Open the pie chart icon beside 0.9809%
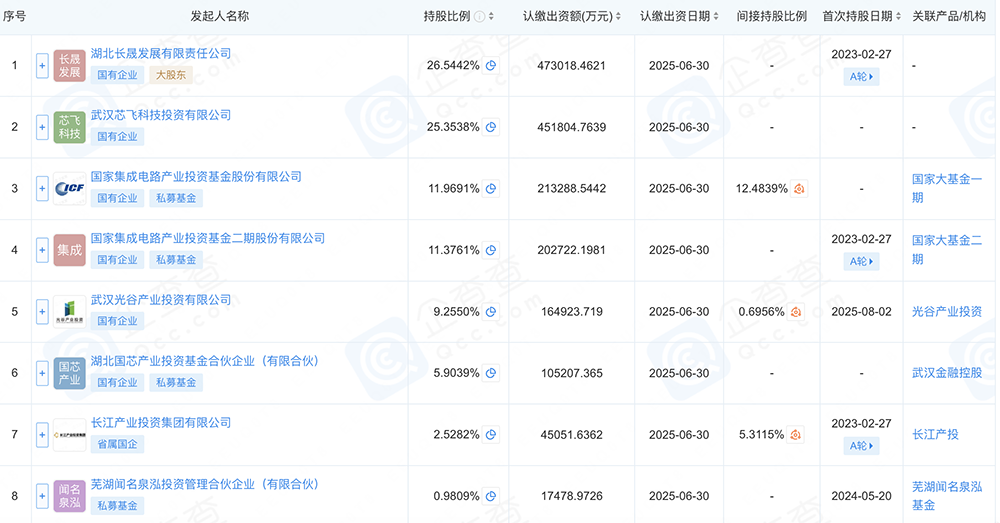 (x=490, y=496)
